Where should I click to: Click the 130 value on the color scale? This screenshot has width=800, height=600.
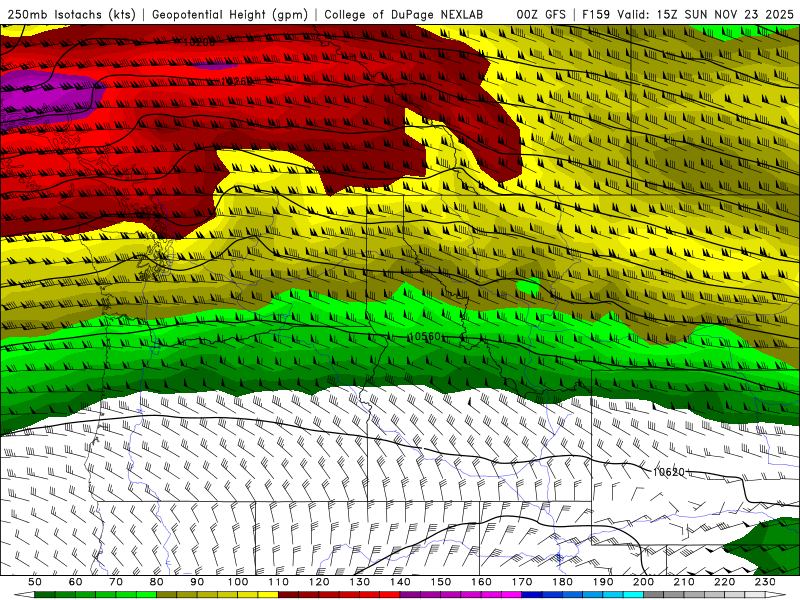coord(359,582)
